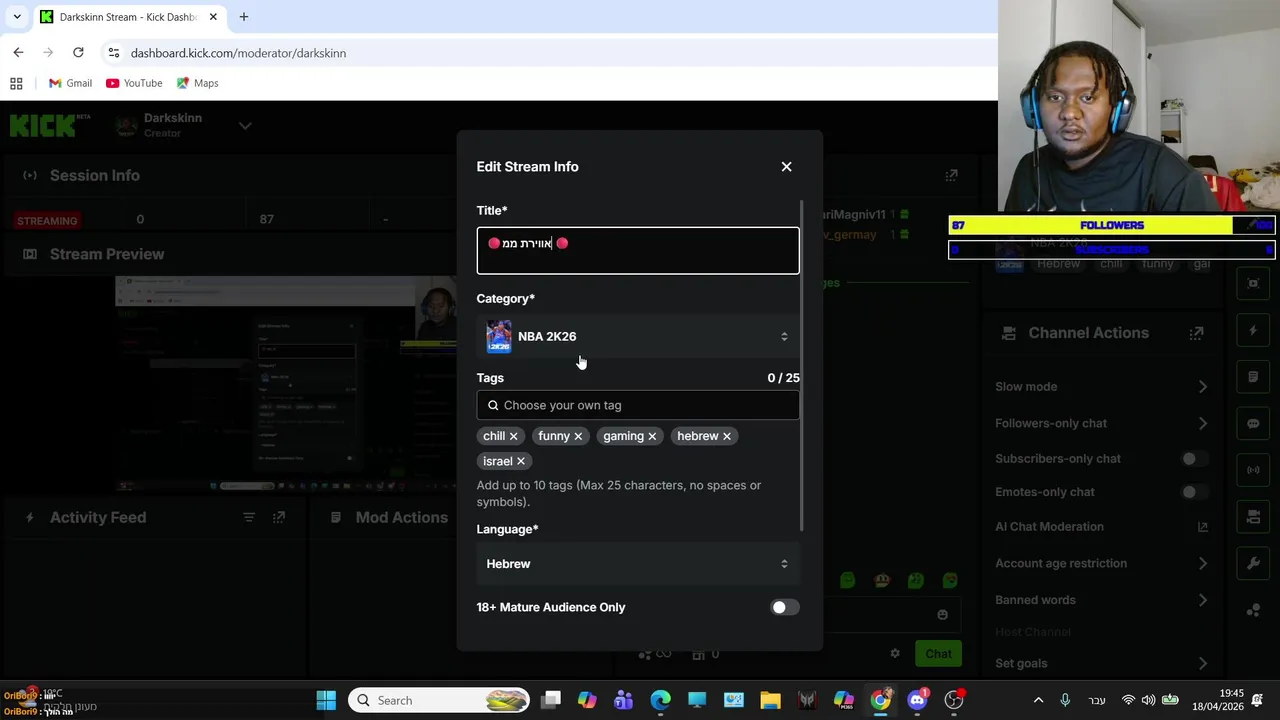
Task: Click the green Chat send button
Action: [x=938, y=654]
